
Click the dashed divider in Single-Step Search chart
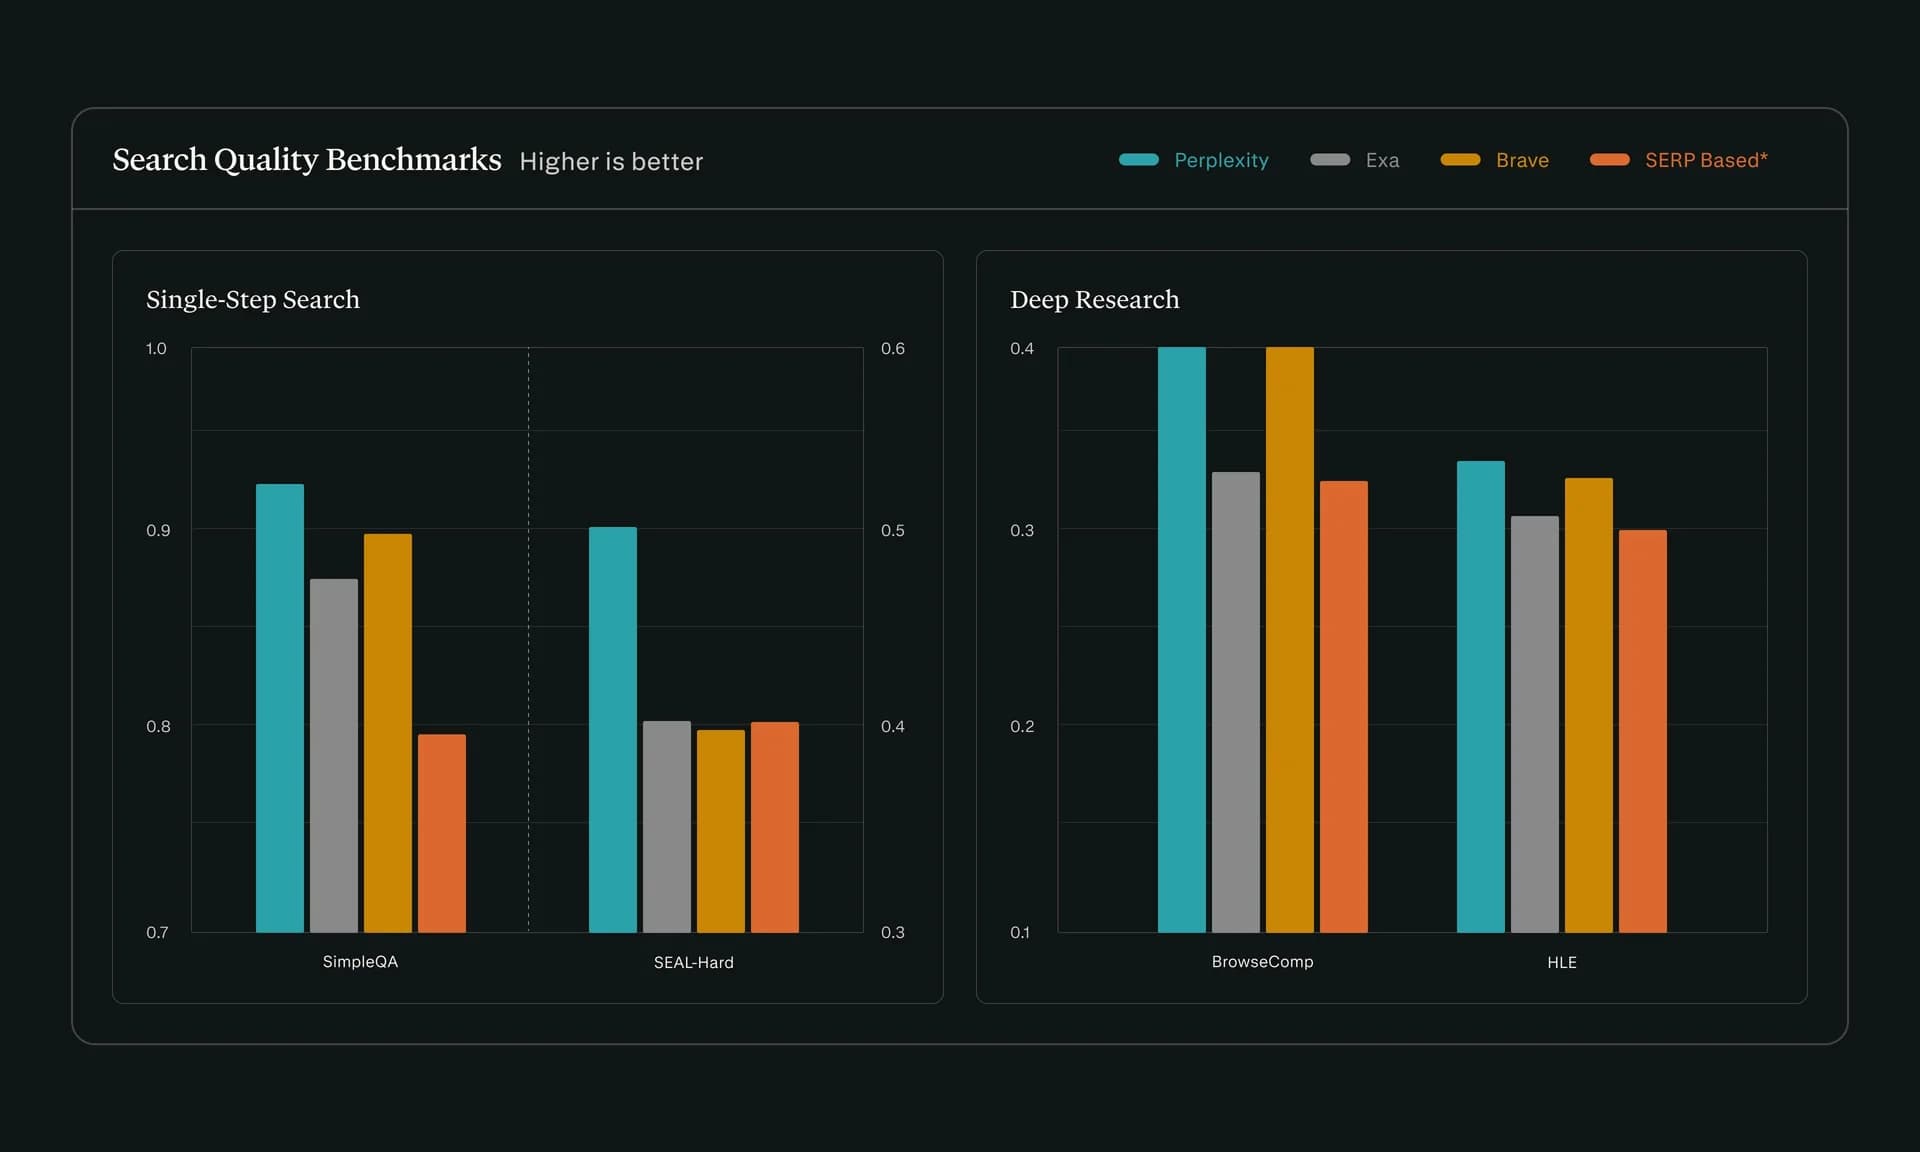528,640
